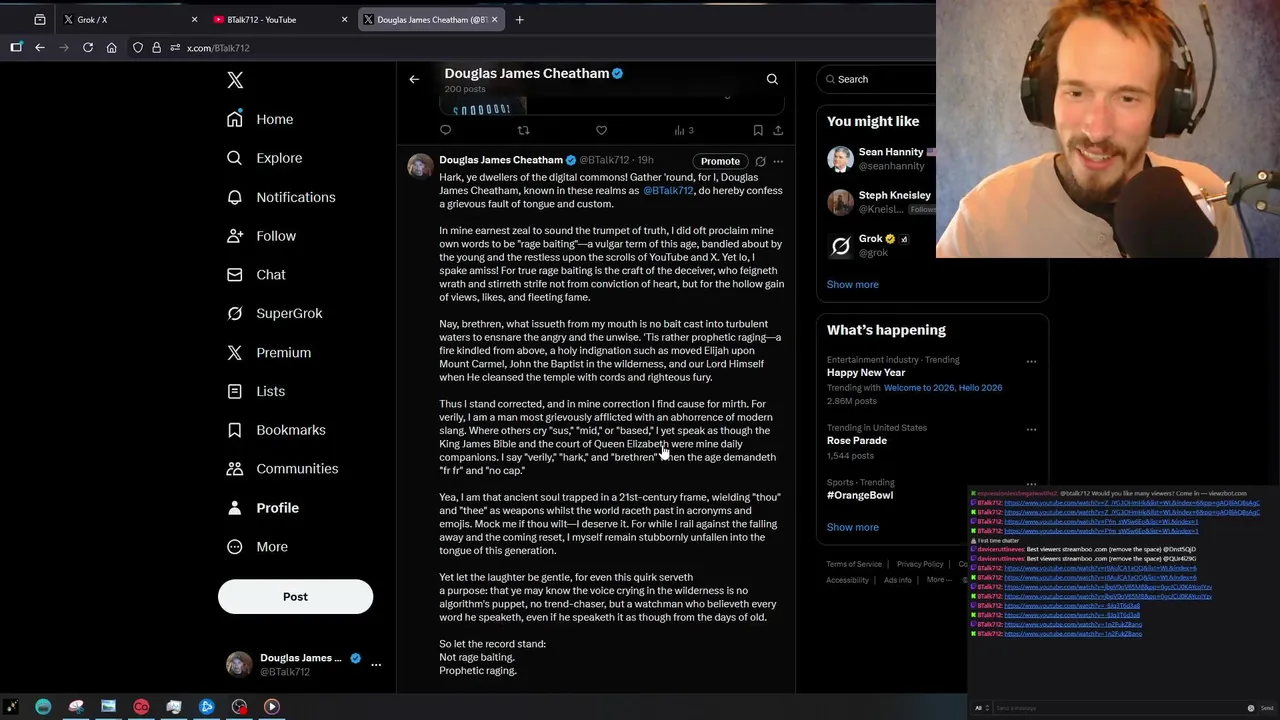1280x720 pixels.
Task: Repost icon under the previous post
Action: pos(523,130)
